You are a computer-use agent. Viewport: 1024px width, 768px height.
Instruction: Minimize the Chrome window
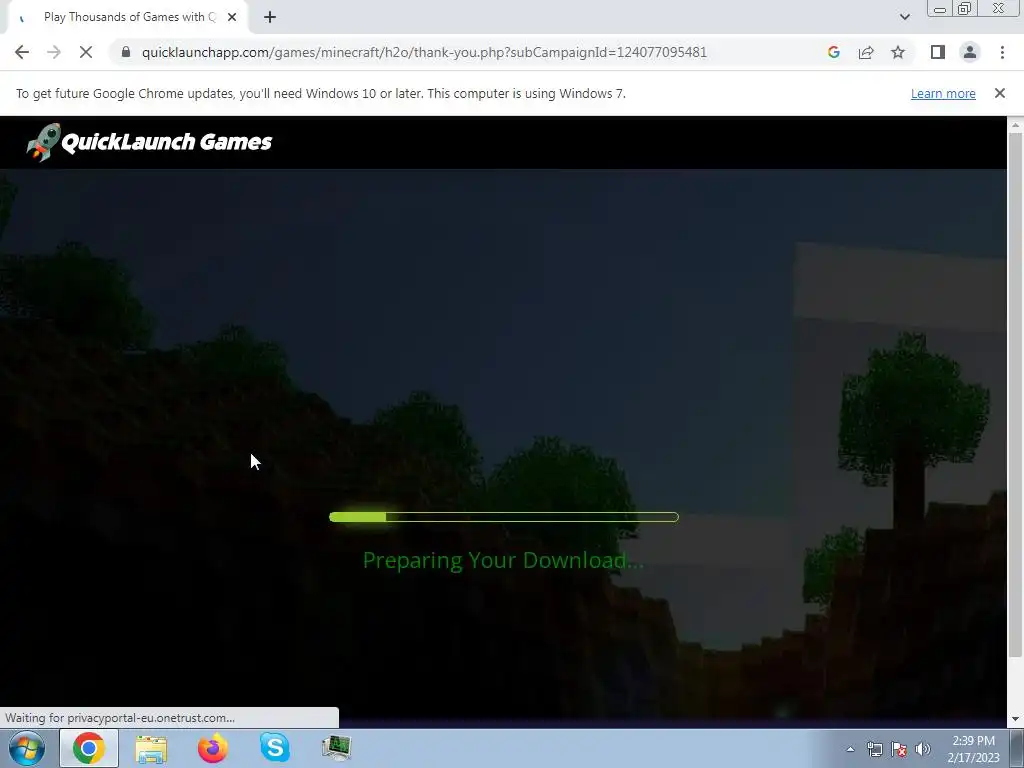click(940, 9)
